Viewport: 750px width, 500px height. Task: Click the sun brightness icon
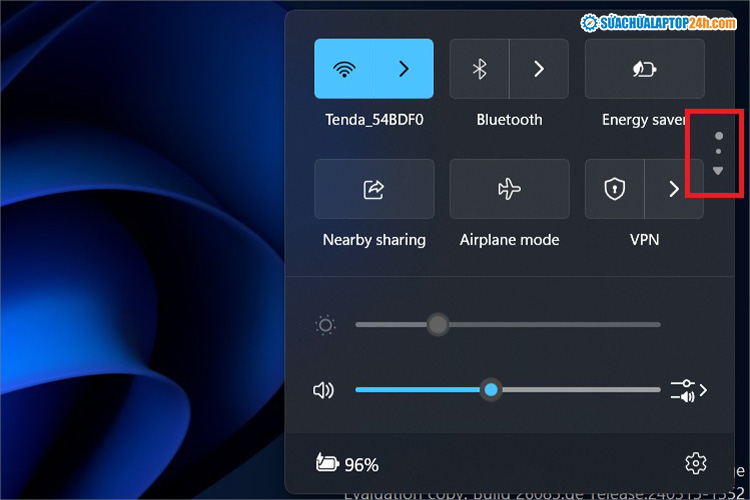coord(325,325)
